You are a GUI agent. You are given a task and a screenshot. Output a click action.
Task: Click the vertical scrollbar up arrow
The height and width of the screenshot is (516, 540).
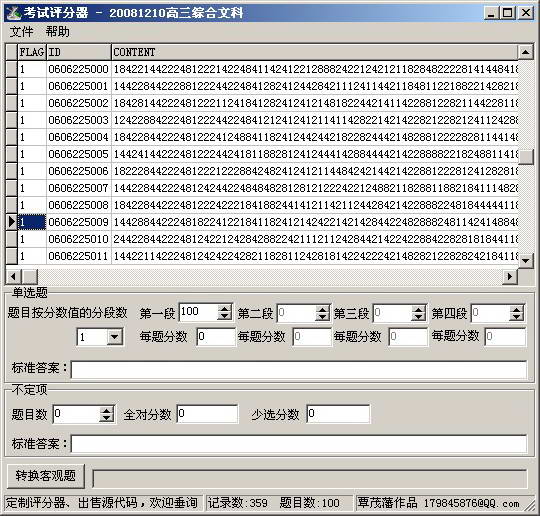526,52
